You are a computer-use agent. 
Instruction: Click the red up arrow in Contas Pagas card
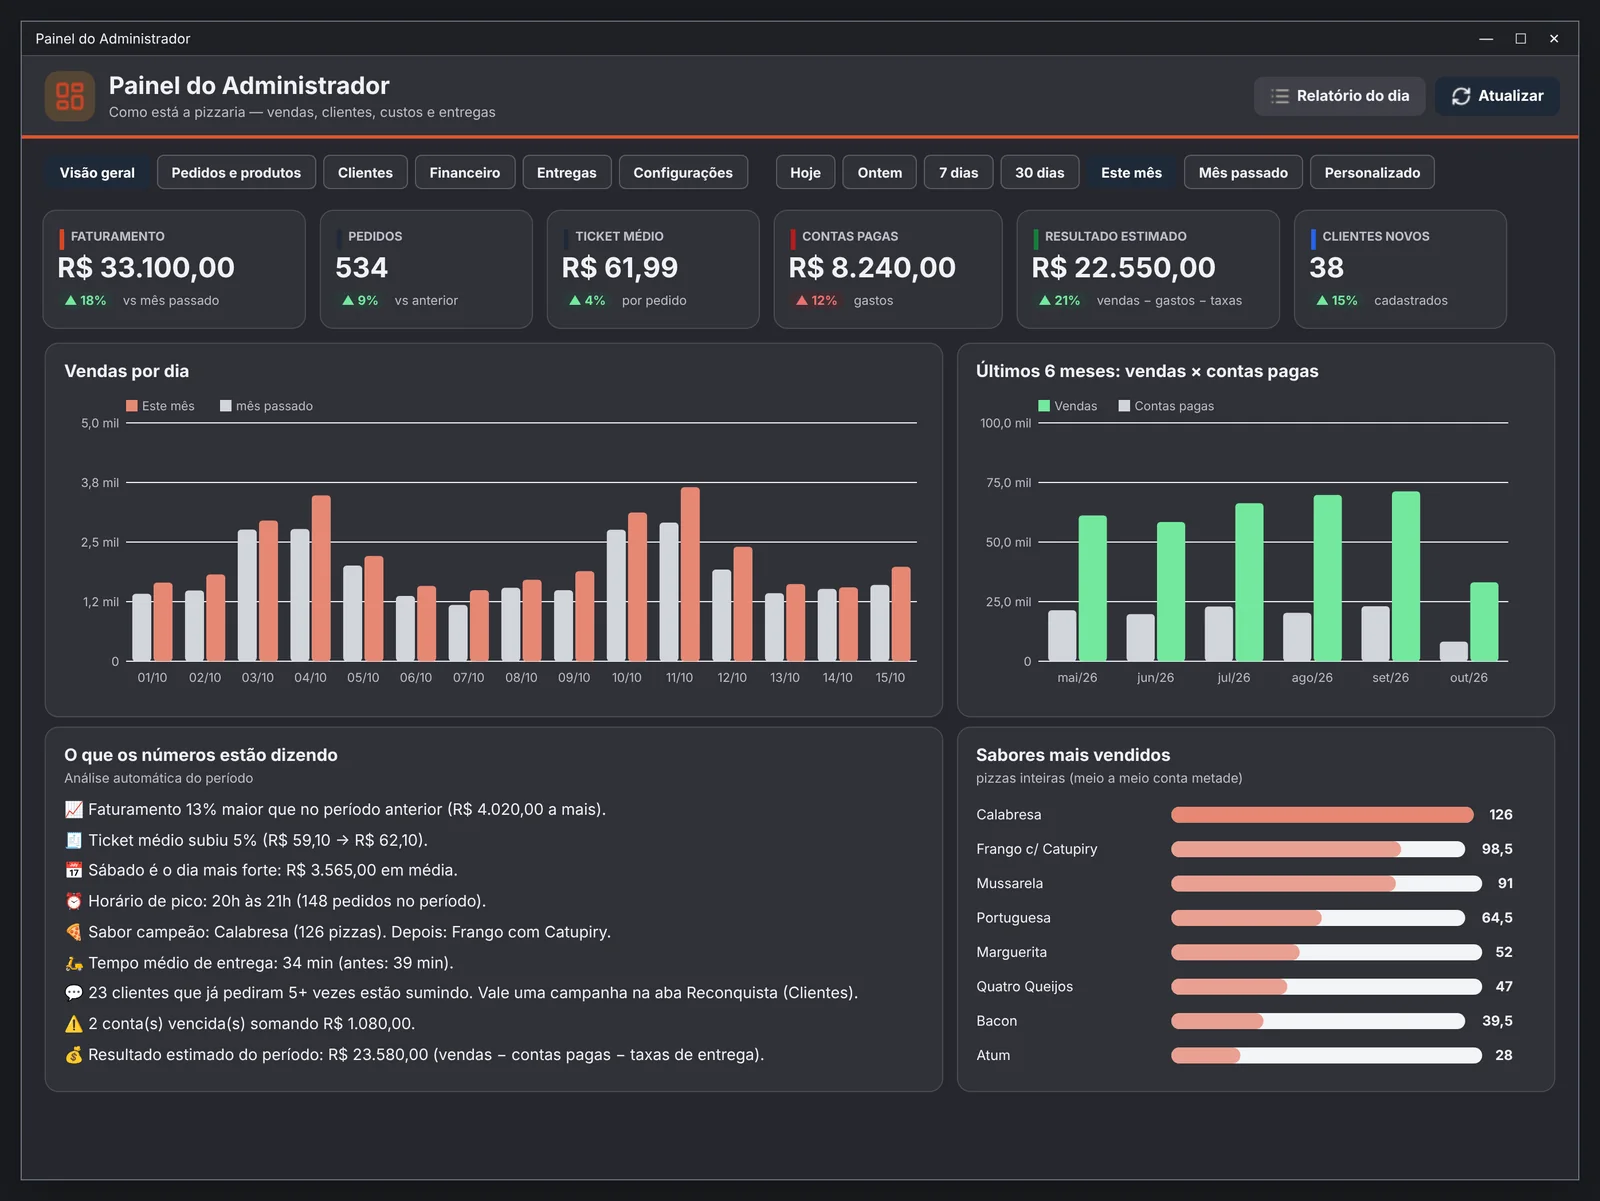pos(801,300)
